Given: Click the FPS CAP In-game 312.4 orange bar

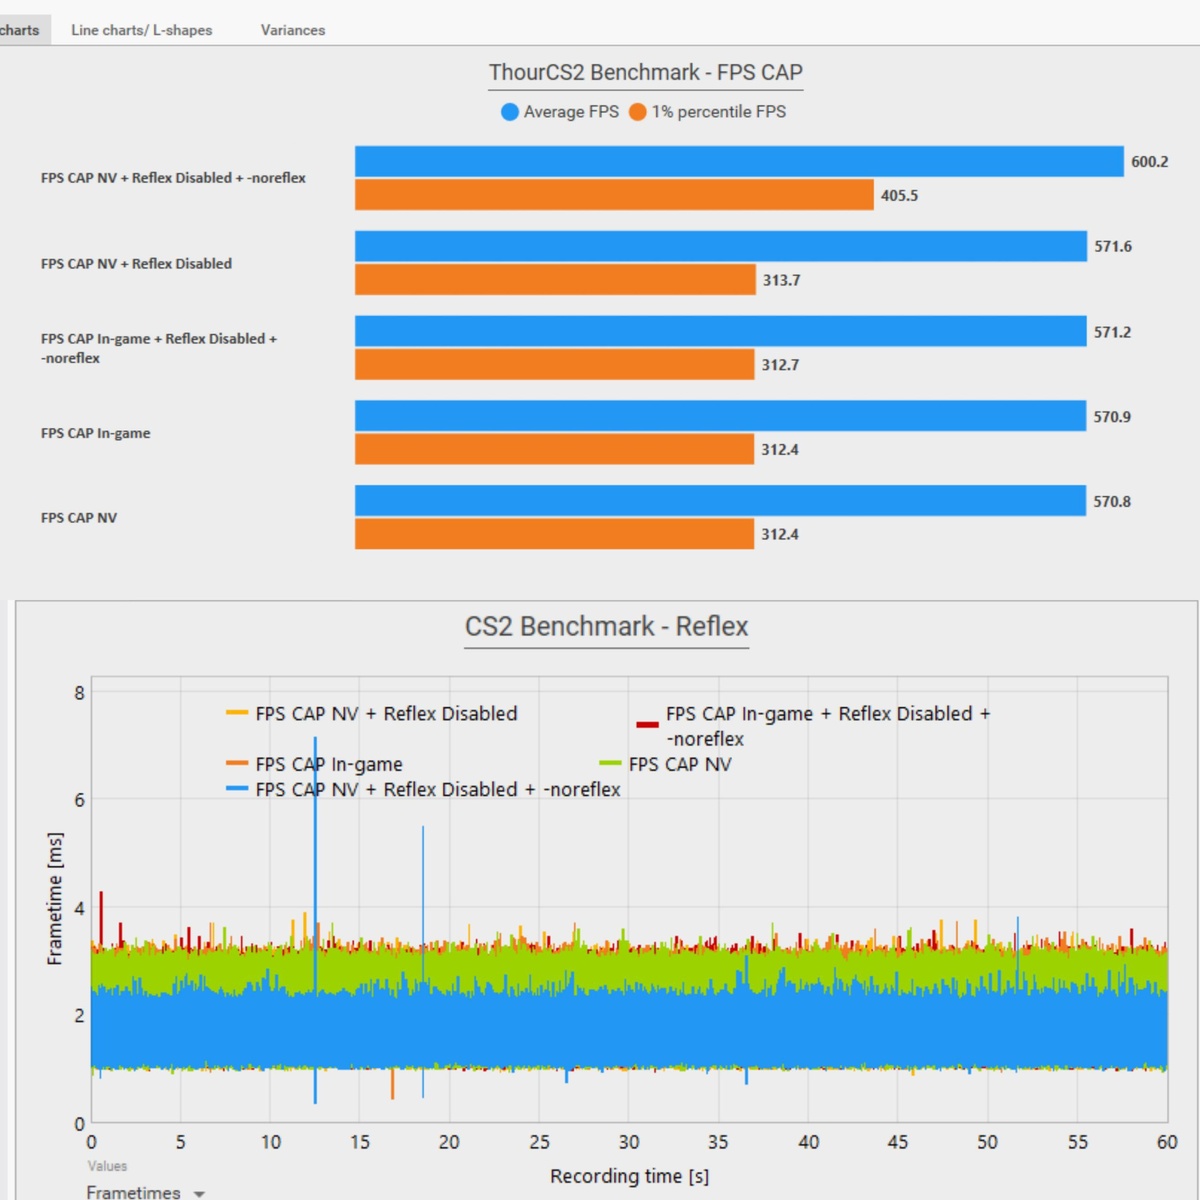Looking at the screenshot, I should point(554,449).
